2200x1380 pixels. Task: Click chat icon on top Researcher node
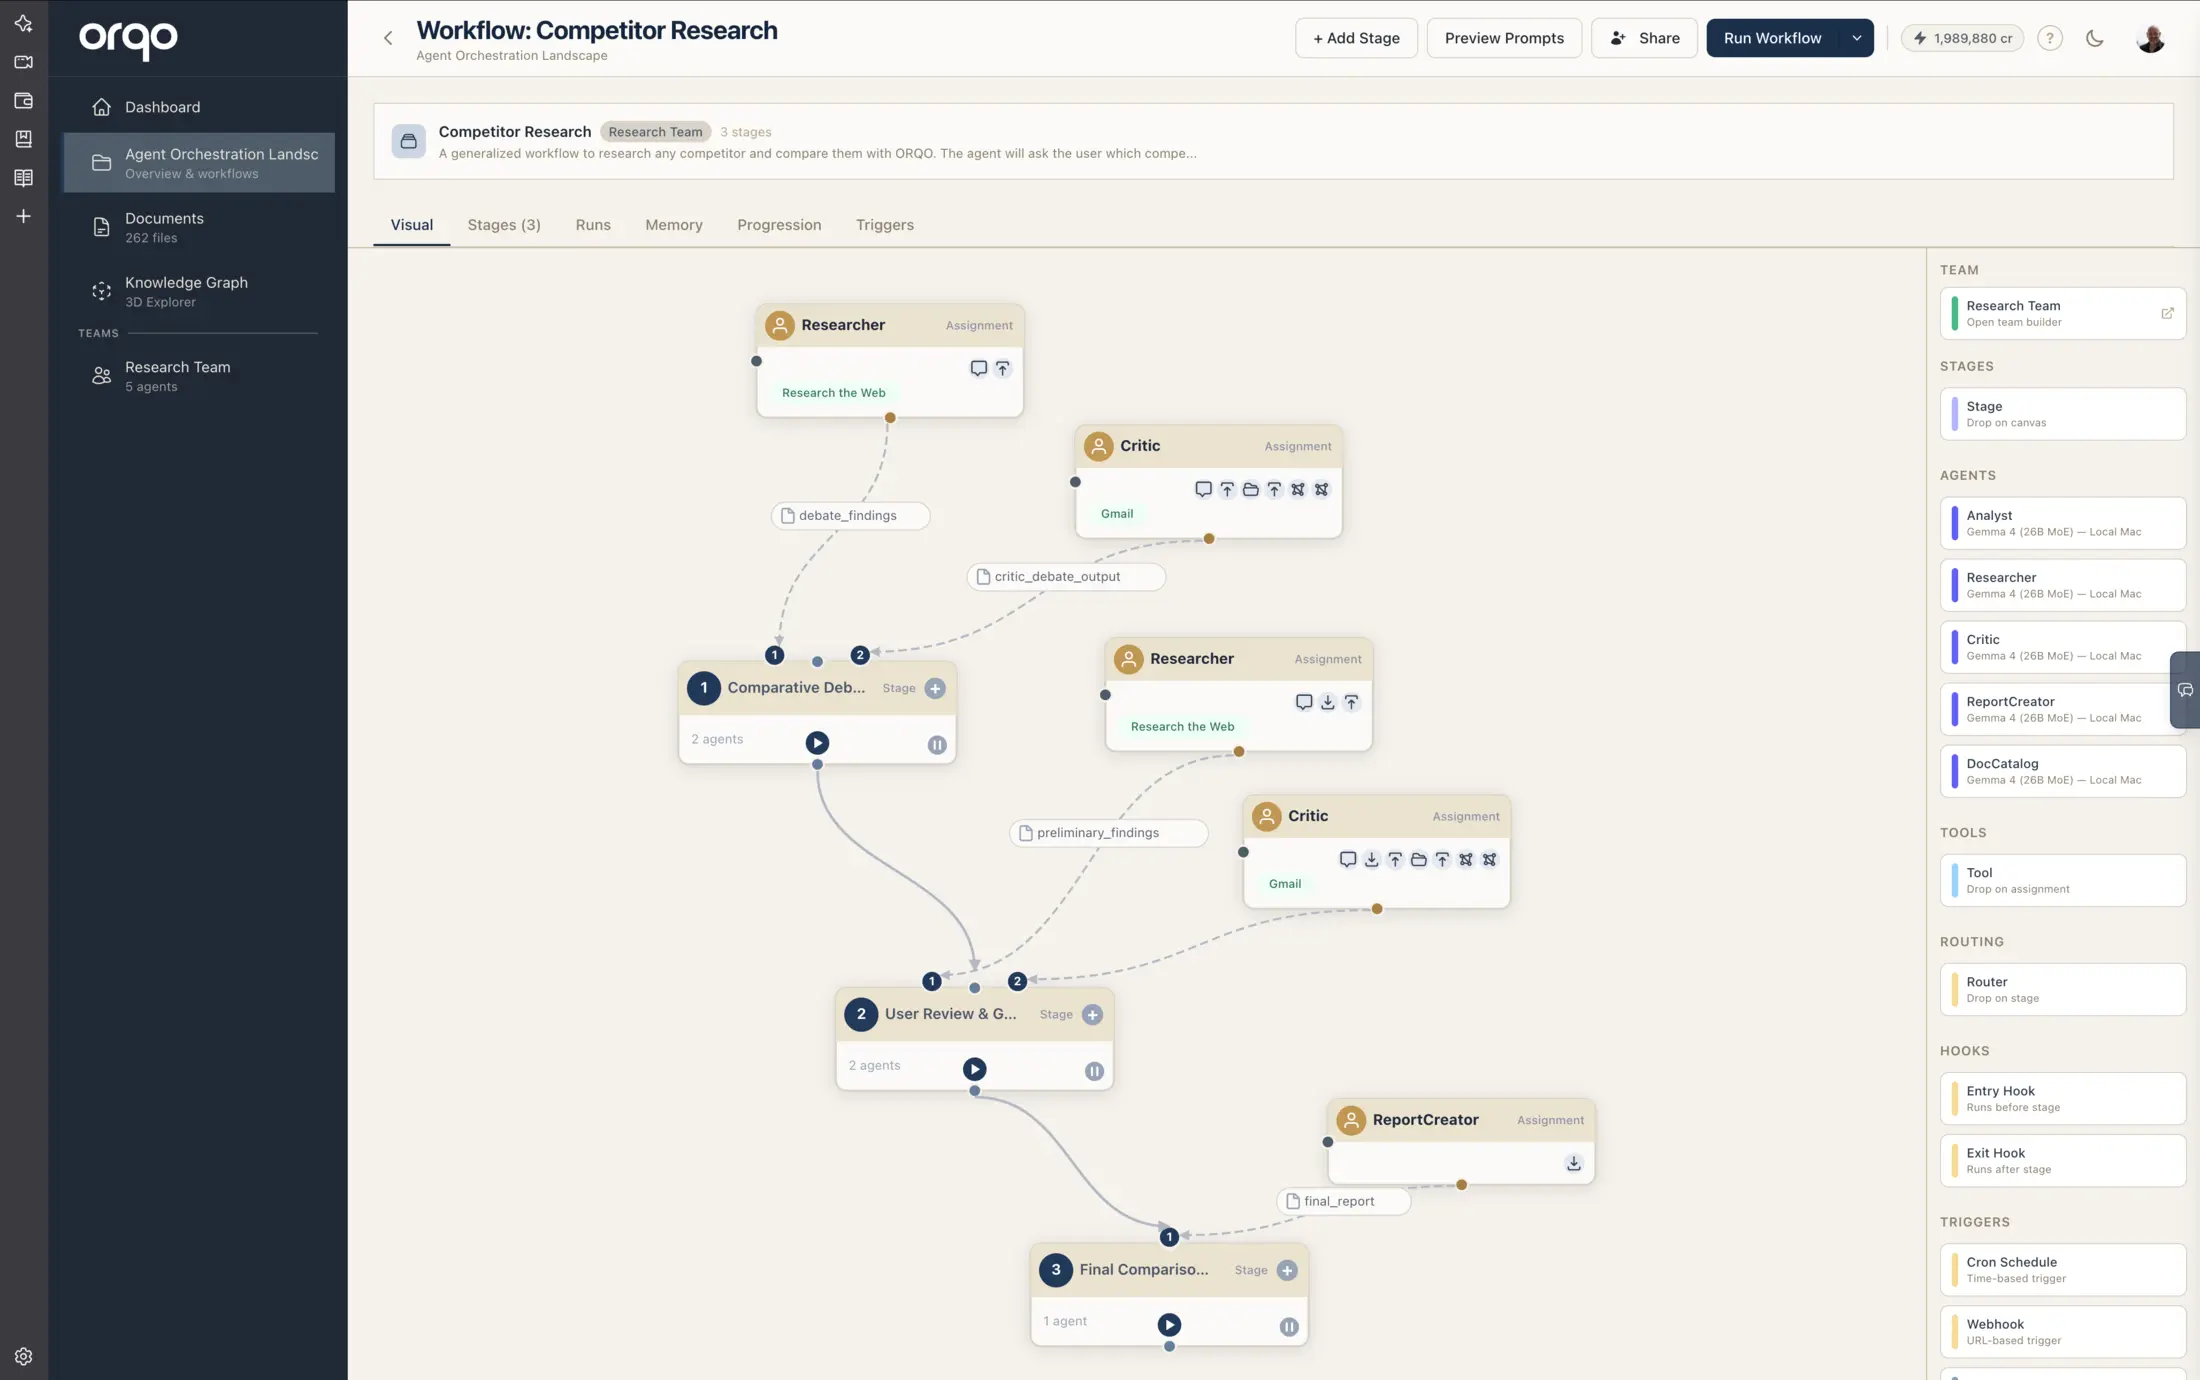978,368
